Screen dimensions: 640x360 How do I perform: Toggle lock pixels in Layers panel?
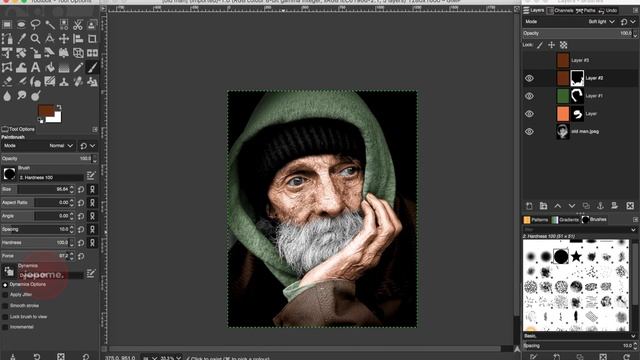pos(540,45)
